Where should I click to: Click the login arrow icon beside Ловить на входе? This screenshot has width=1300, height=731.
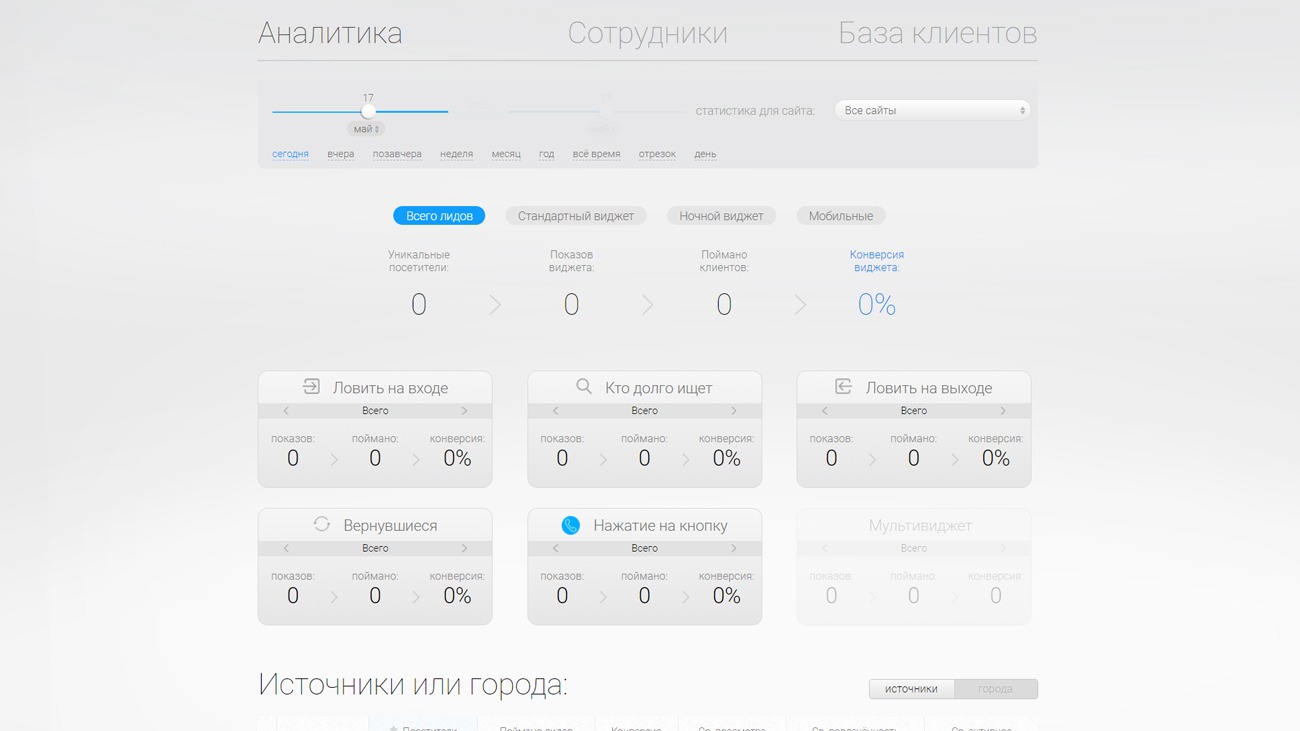pyautogui.click(x=311, y=387)
